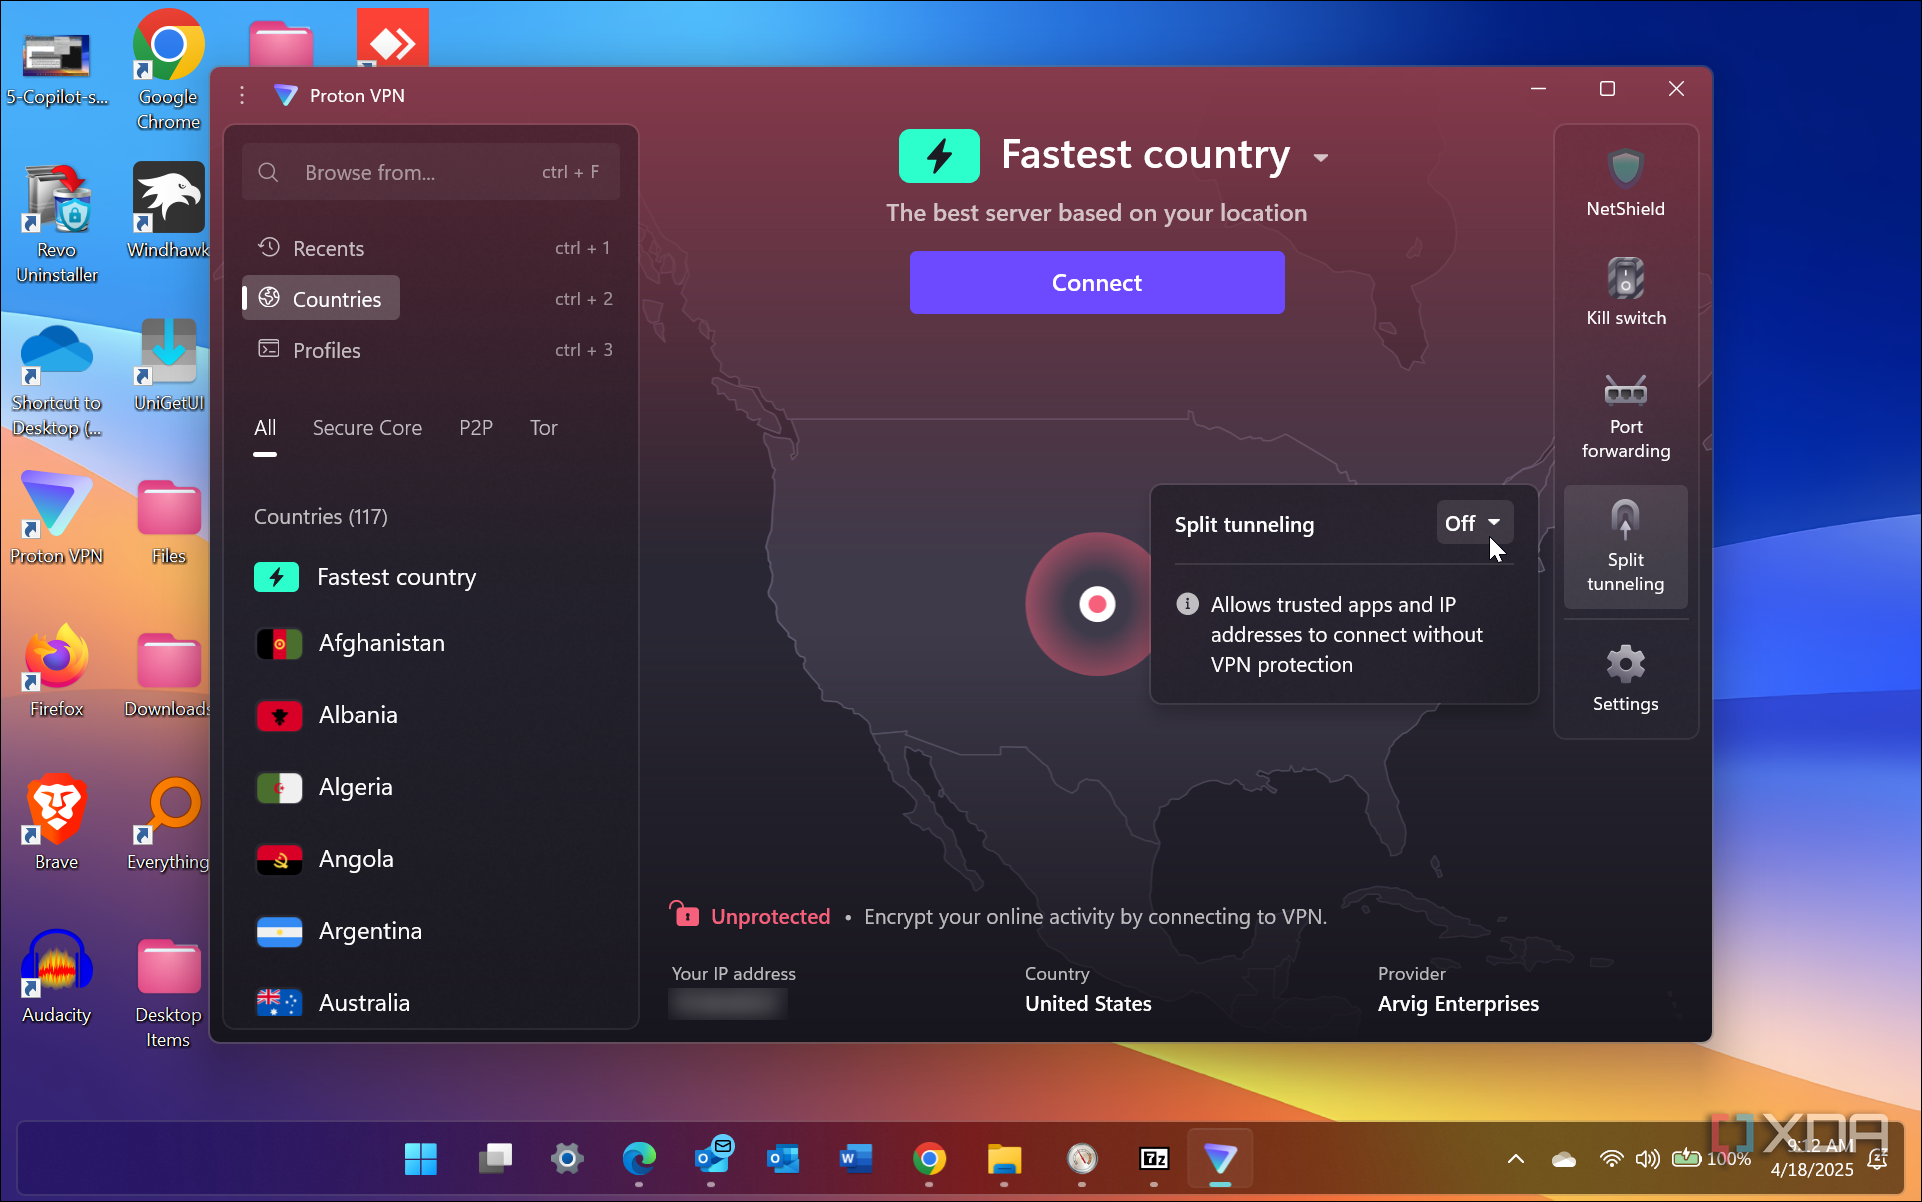The height and width of the screenshot is (1202, 1922).
Task: Show hidden system tray icons chevron
Action: tap(1515, 1159)
